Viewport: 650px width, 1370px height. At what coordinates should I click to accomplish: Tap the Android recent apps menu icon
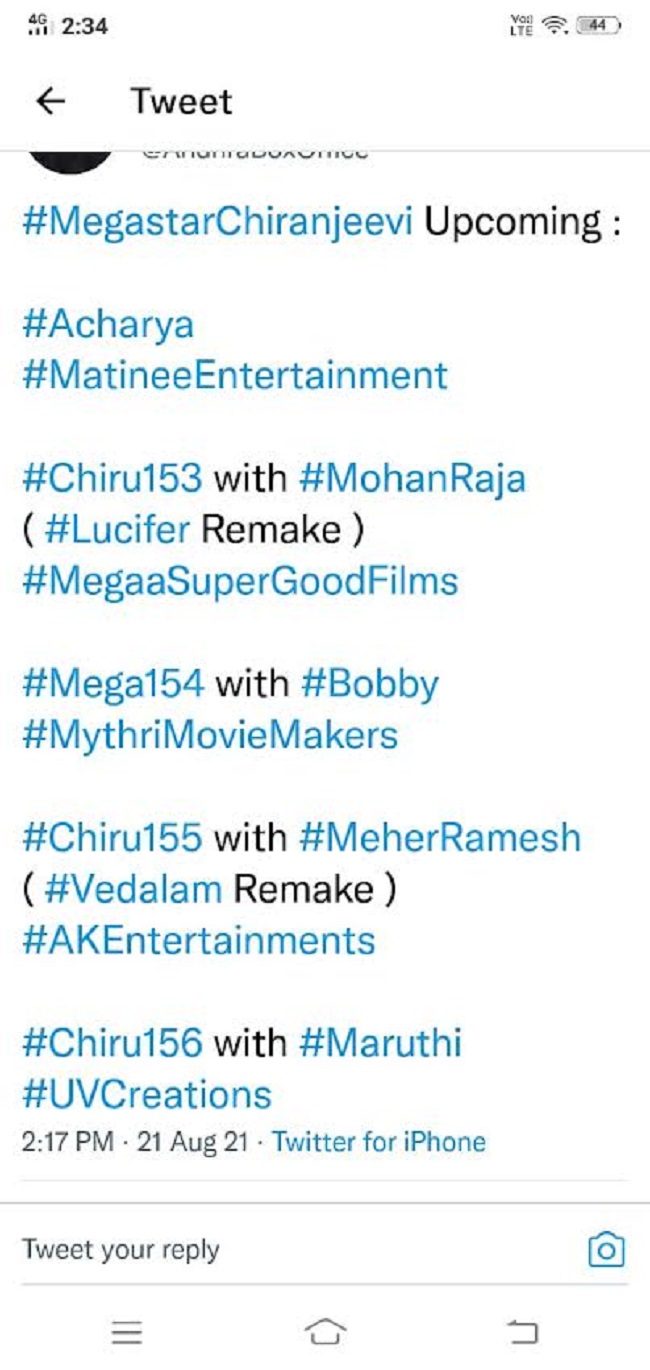pyautogui.click(x=127, y=1331)
